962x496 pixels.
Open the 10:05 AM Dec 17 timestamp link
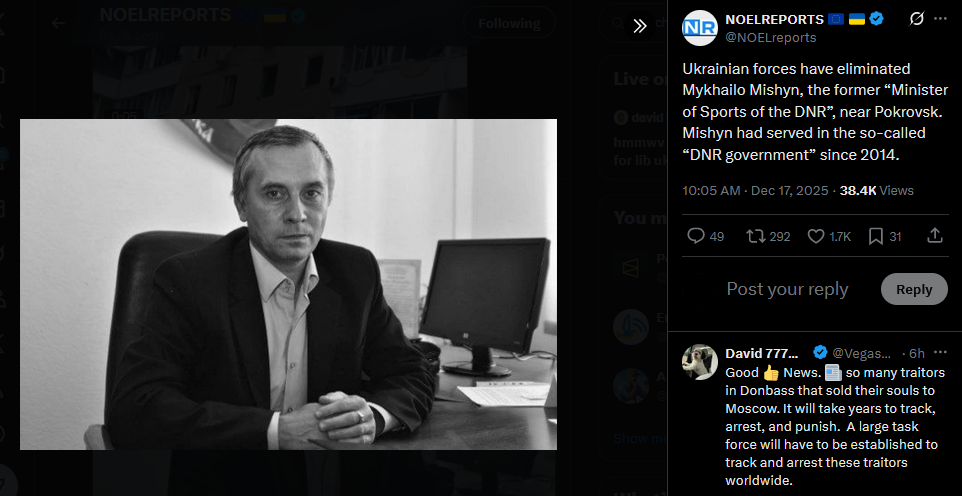(755, 190)
